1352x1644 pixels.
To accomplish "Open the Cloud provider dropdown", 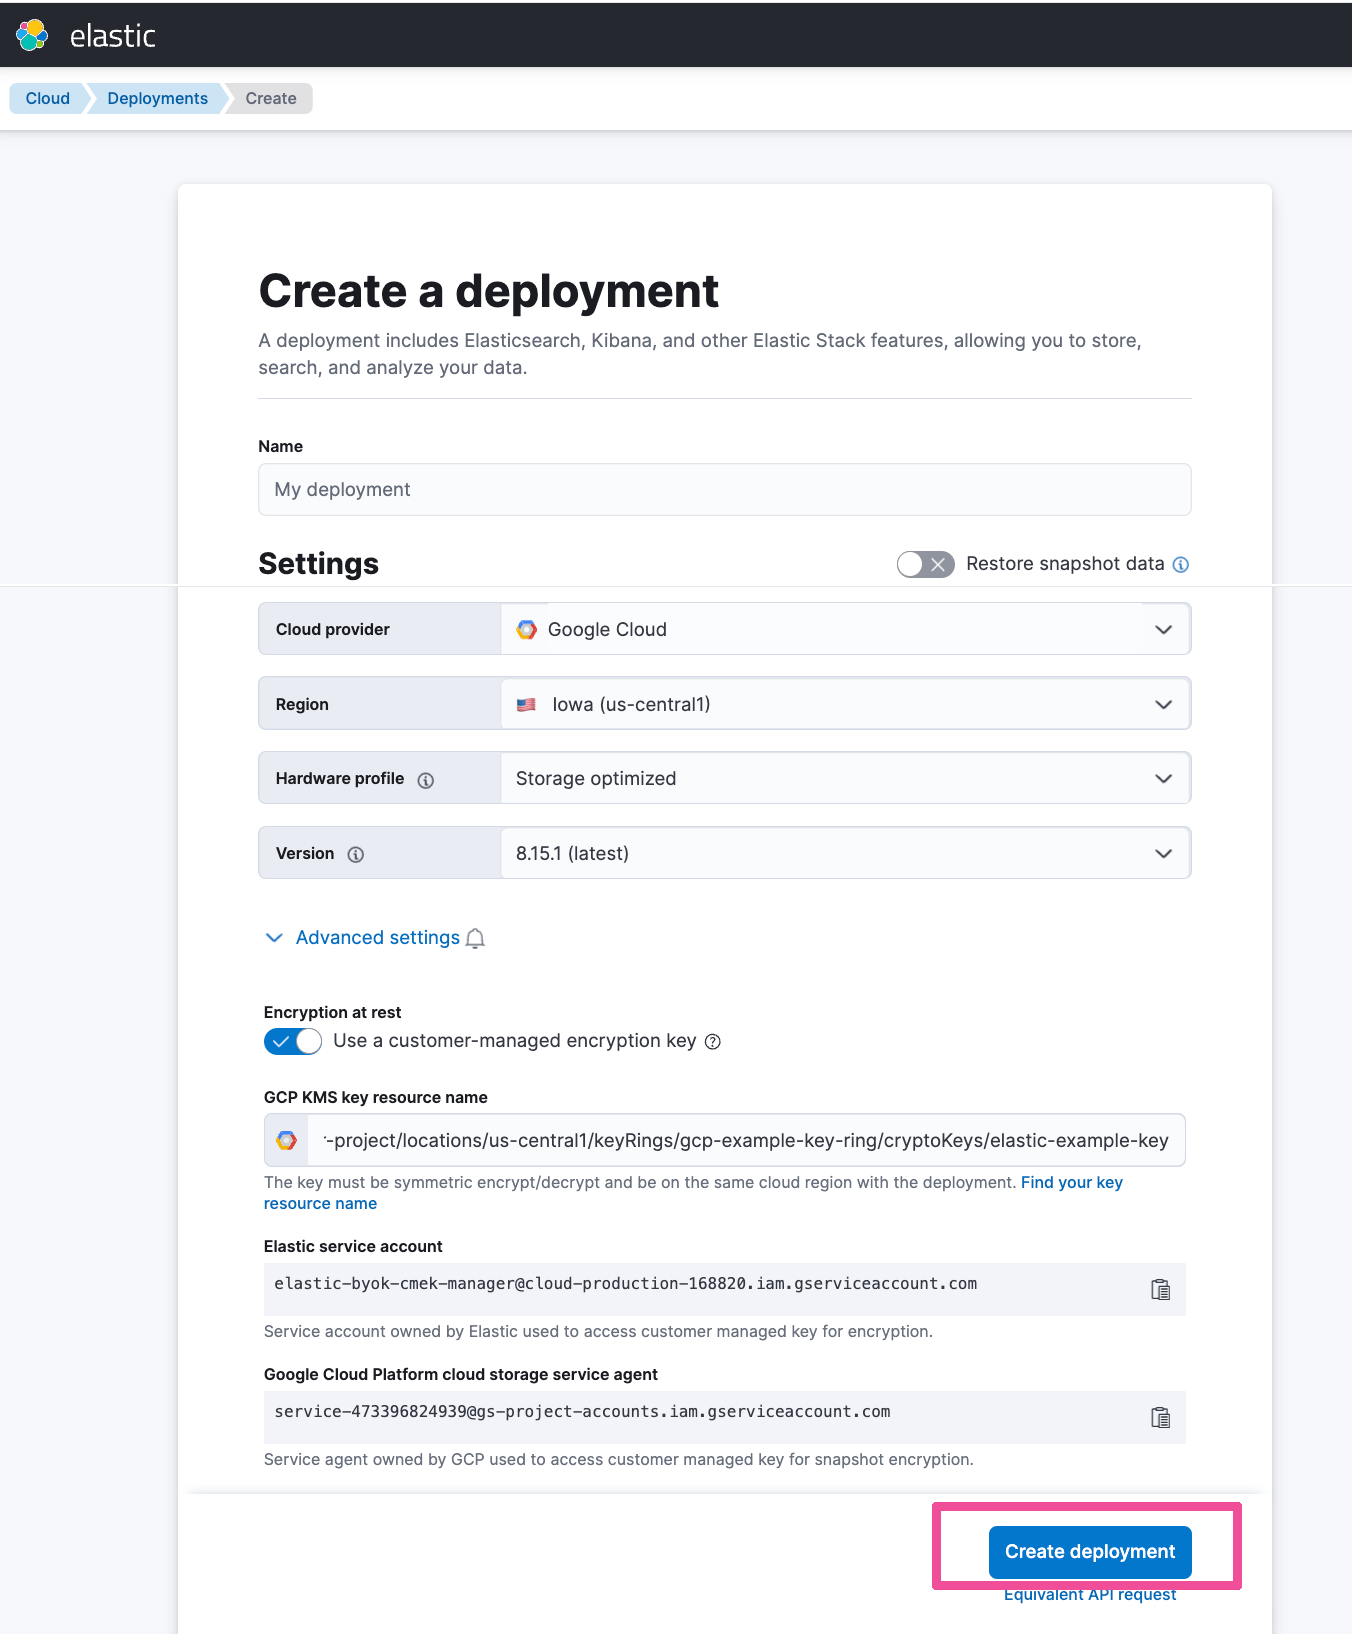I will 845,630.
